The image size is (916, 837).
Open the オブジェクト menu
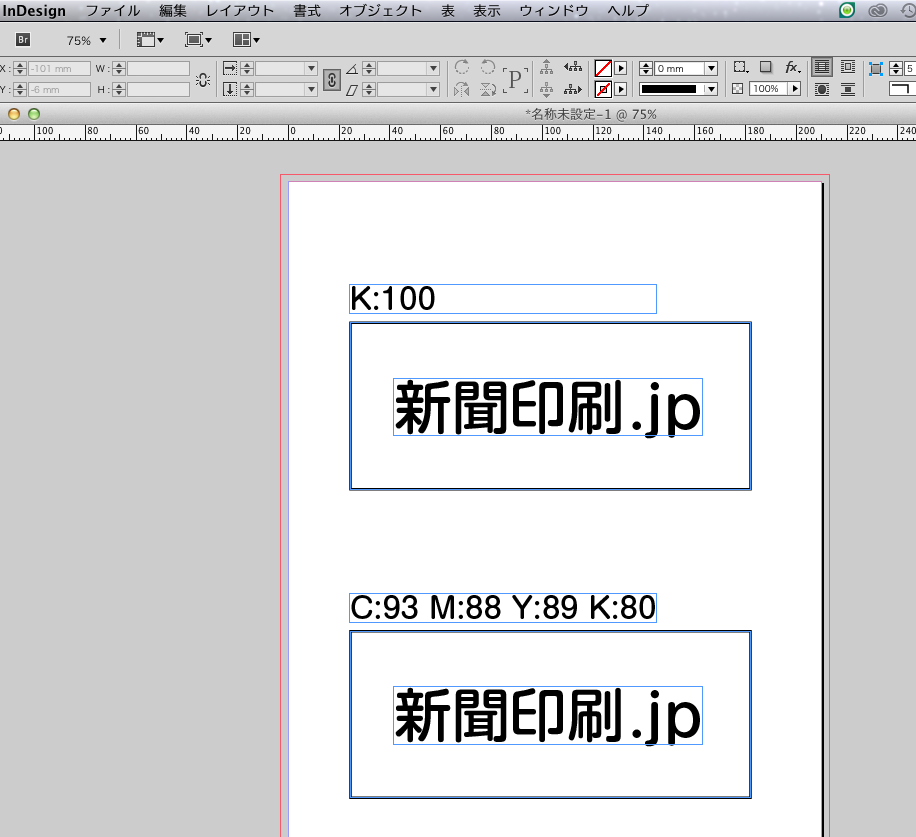point(380,11)
